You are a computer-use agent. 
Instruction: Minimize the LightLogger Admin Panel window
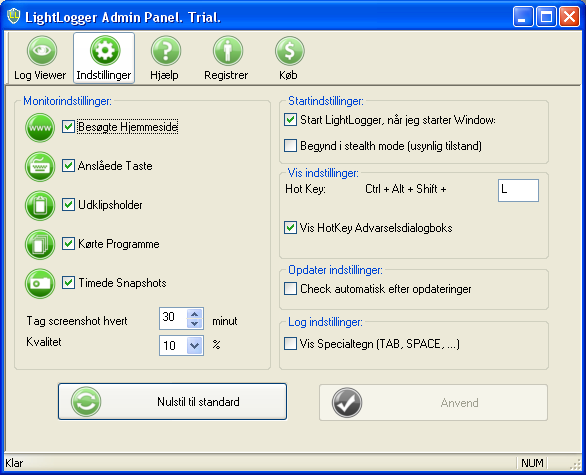(x=523, y=16)
